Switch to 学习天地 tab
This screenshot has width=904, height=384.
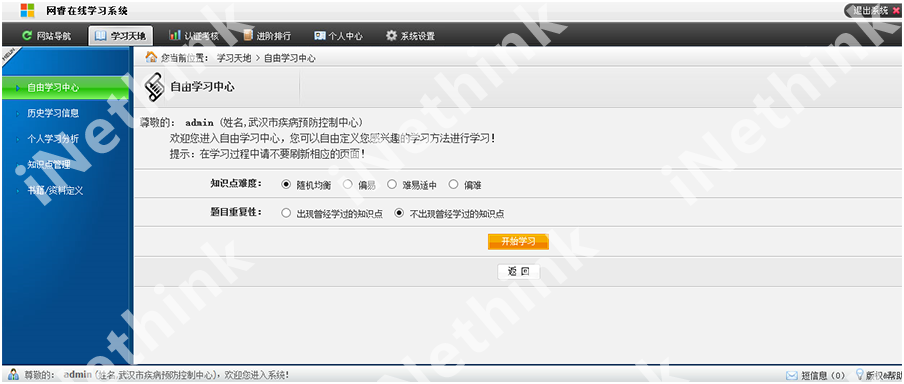[x=120, y=36]
